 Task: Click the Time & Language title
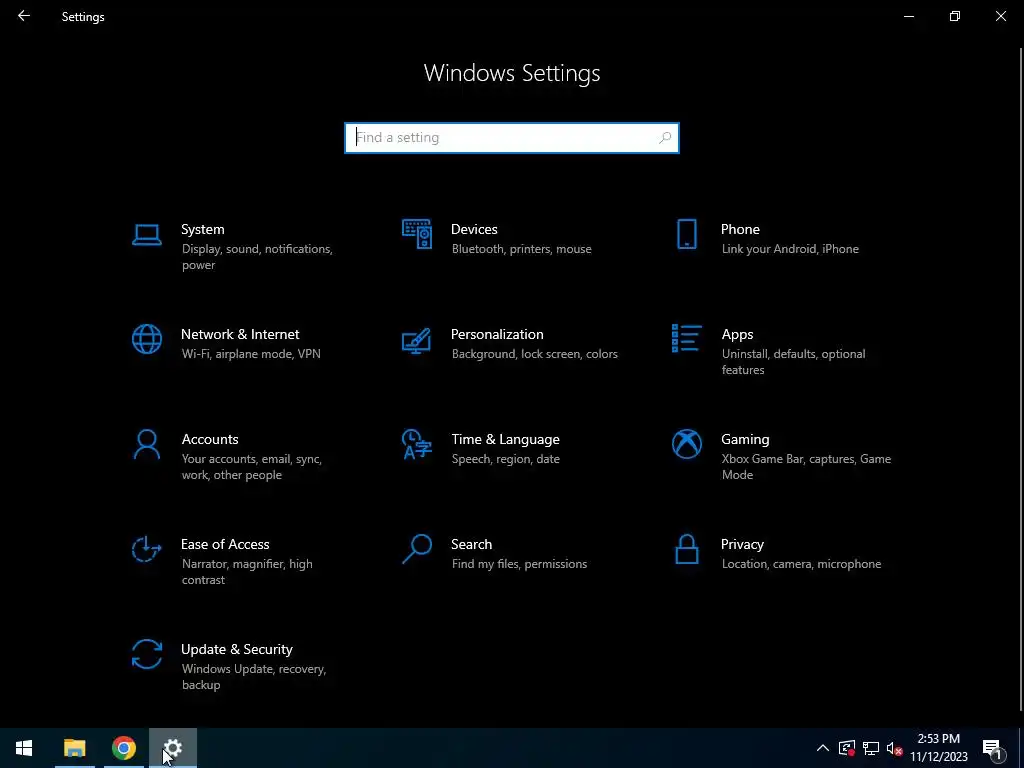pos(505,440)
